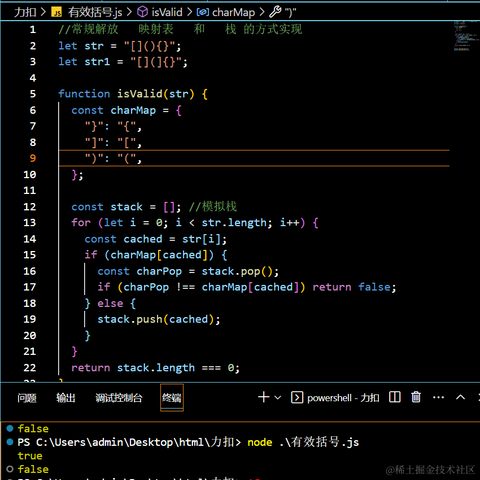Screen dimensions: 480x480
Task: Click the powershell terminal icon
Action: 297,397
